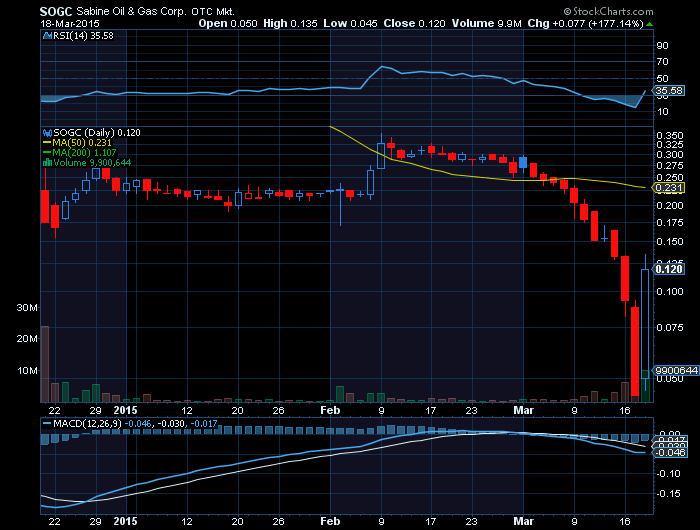This screenshot has height=530, width=700.
Task: Click the Feb date label under the volume bars
Action: (330, 410)
